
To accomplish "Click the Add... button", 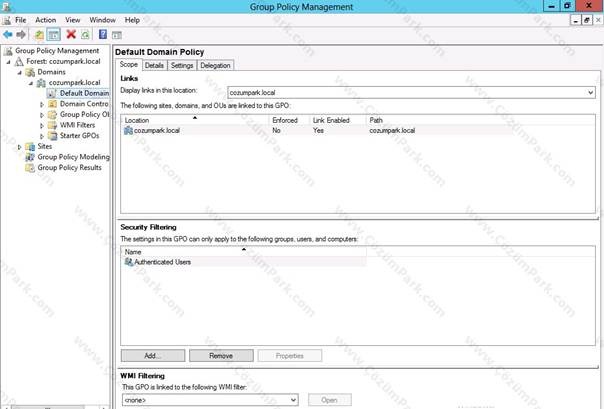I will 153,355.
